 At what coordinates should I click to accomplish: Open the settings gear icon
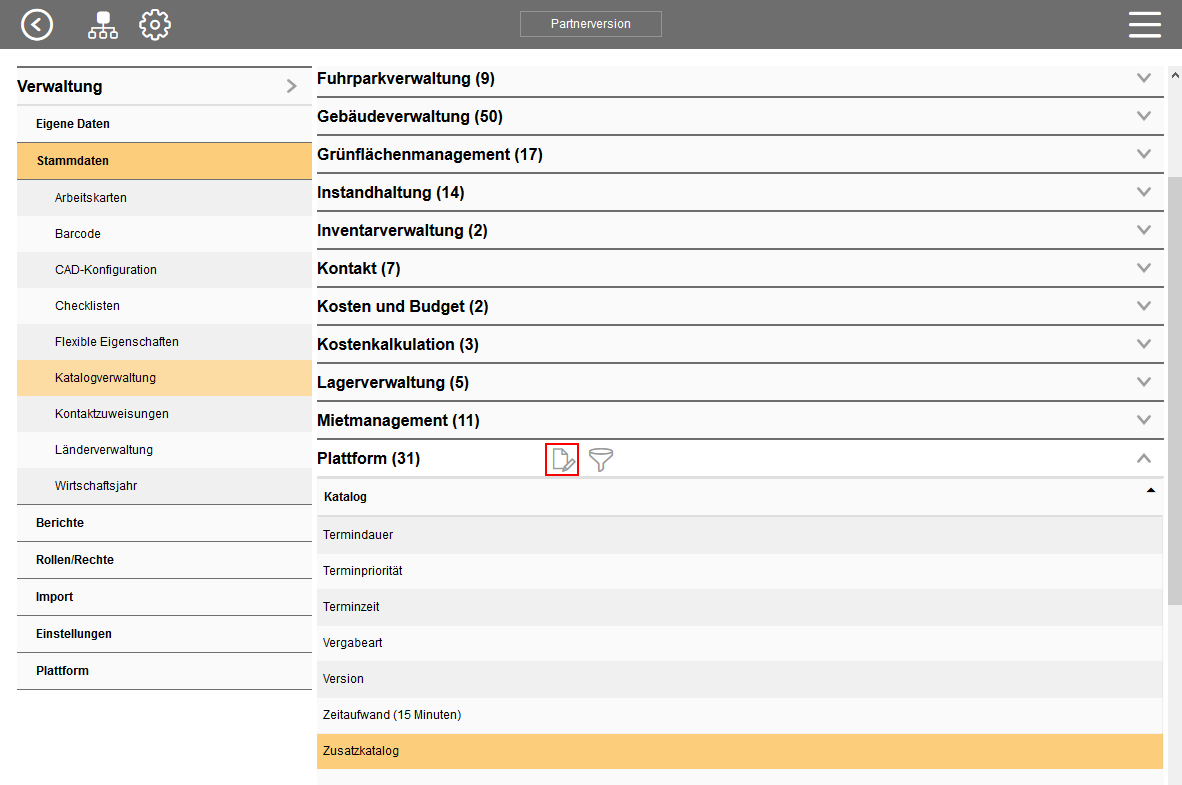[x=155, y=25]
